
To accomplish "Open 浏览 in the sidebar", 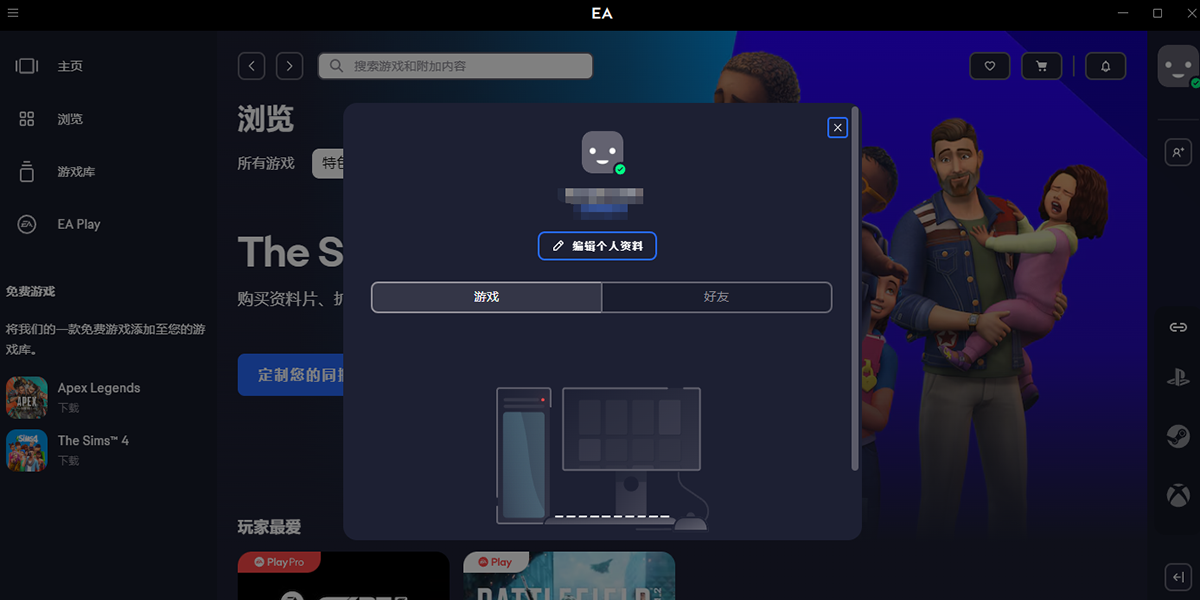I will pos(70,119).
